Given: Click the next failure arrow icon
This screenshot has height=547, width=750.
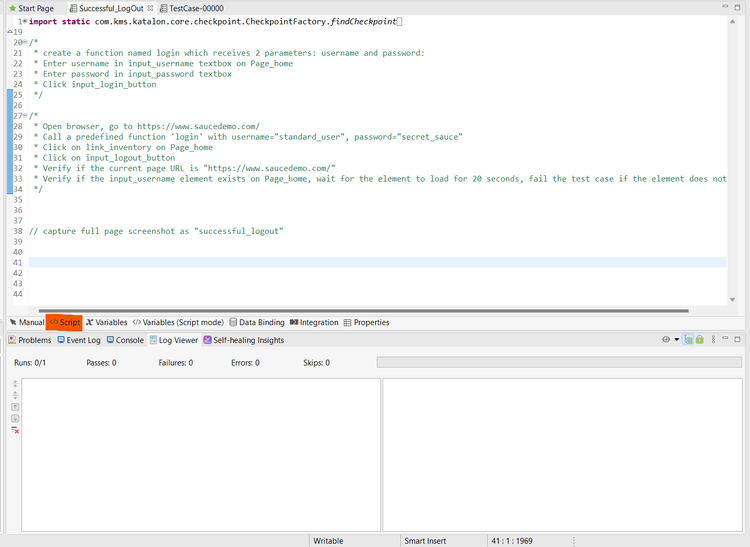Looking at the screenshot, I should coord(15,418).
